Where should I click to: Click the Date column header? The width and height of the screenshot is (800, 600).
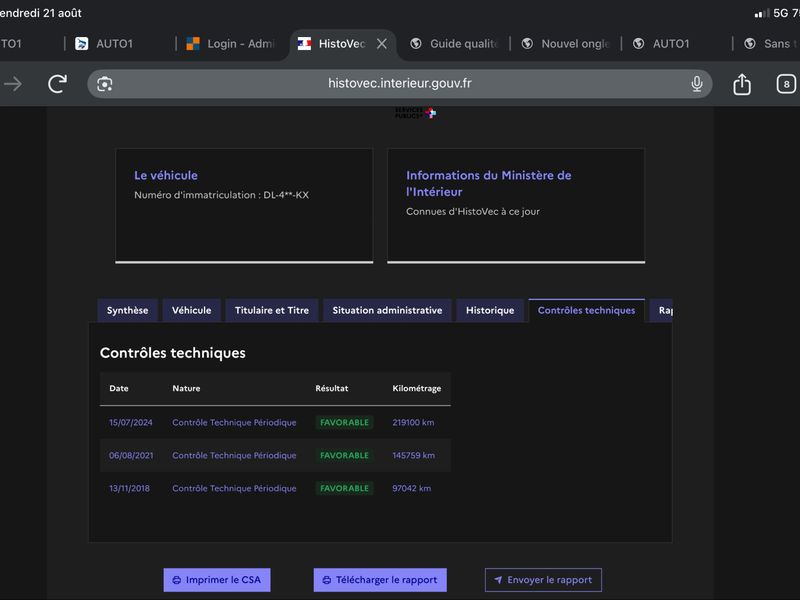coord(119,388)
